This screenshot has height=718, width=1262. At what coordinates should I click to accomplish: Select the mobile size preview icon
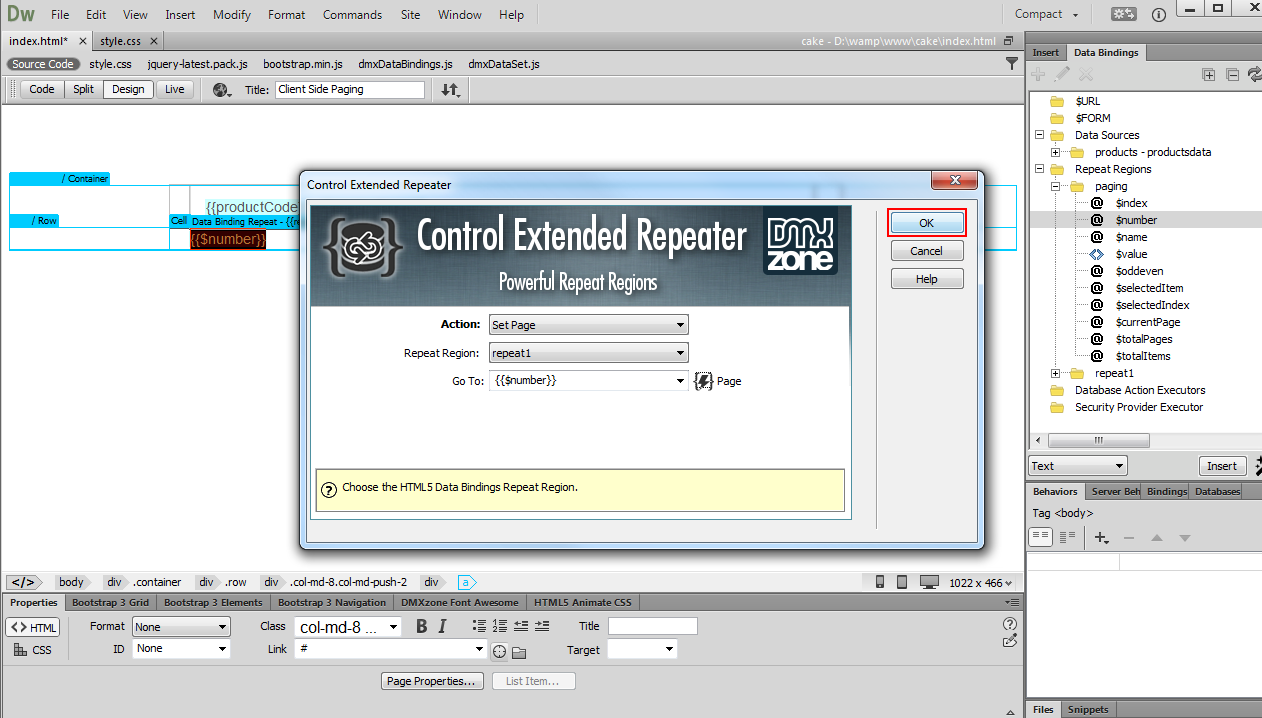click(x=880, y=582)
